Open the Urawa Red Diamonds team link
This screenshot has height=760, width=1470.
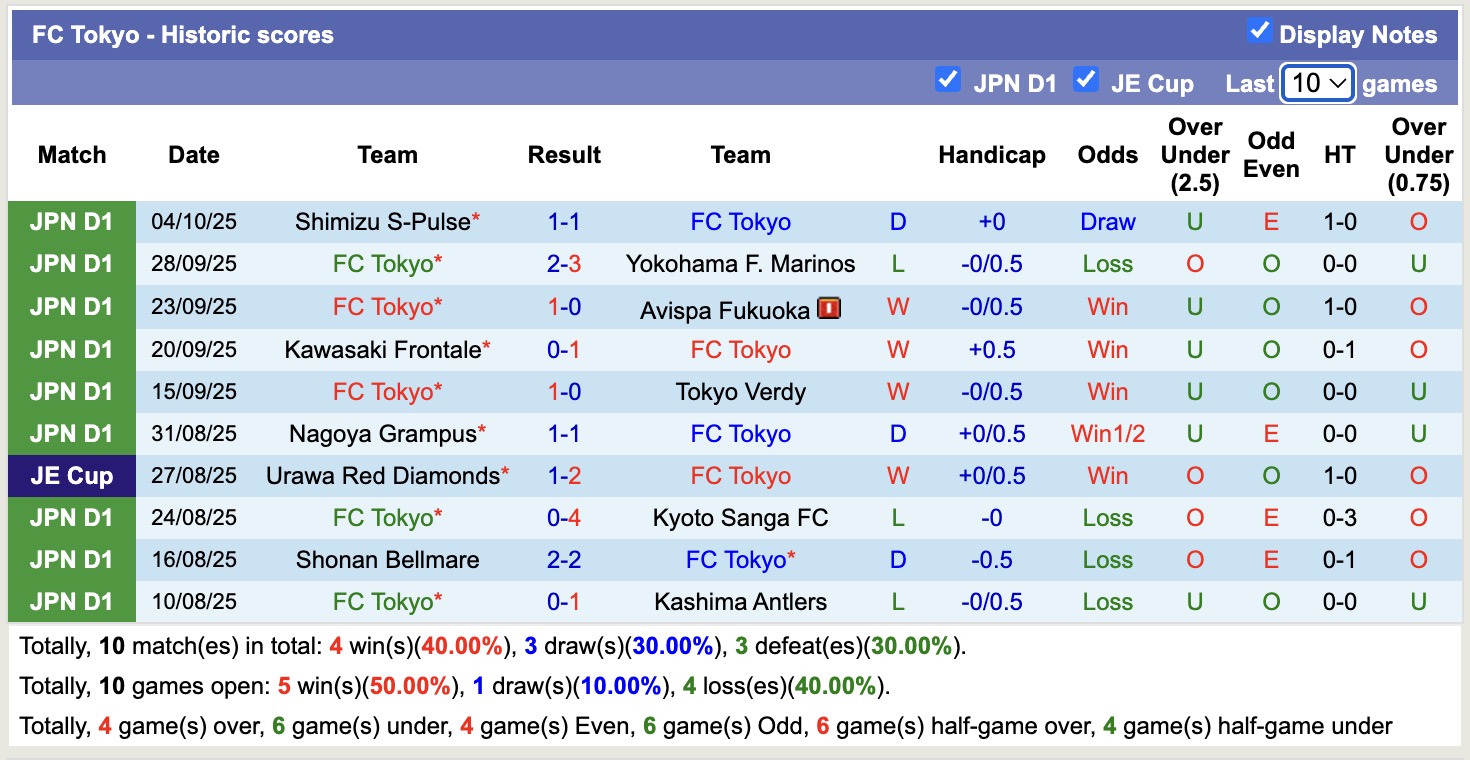tap(384, 475)
